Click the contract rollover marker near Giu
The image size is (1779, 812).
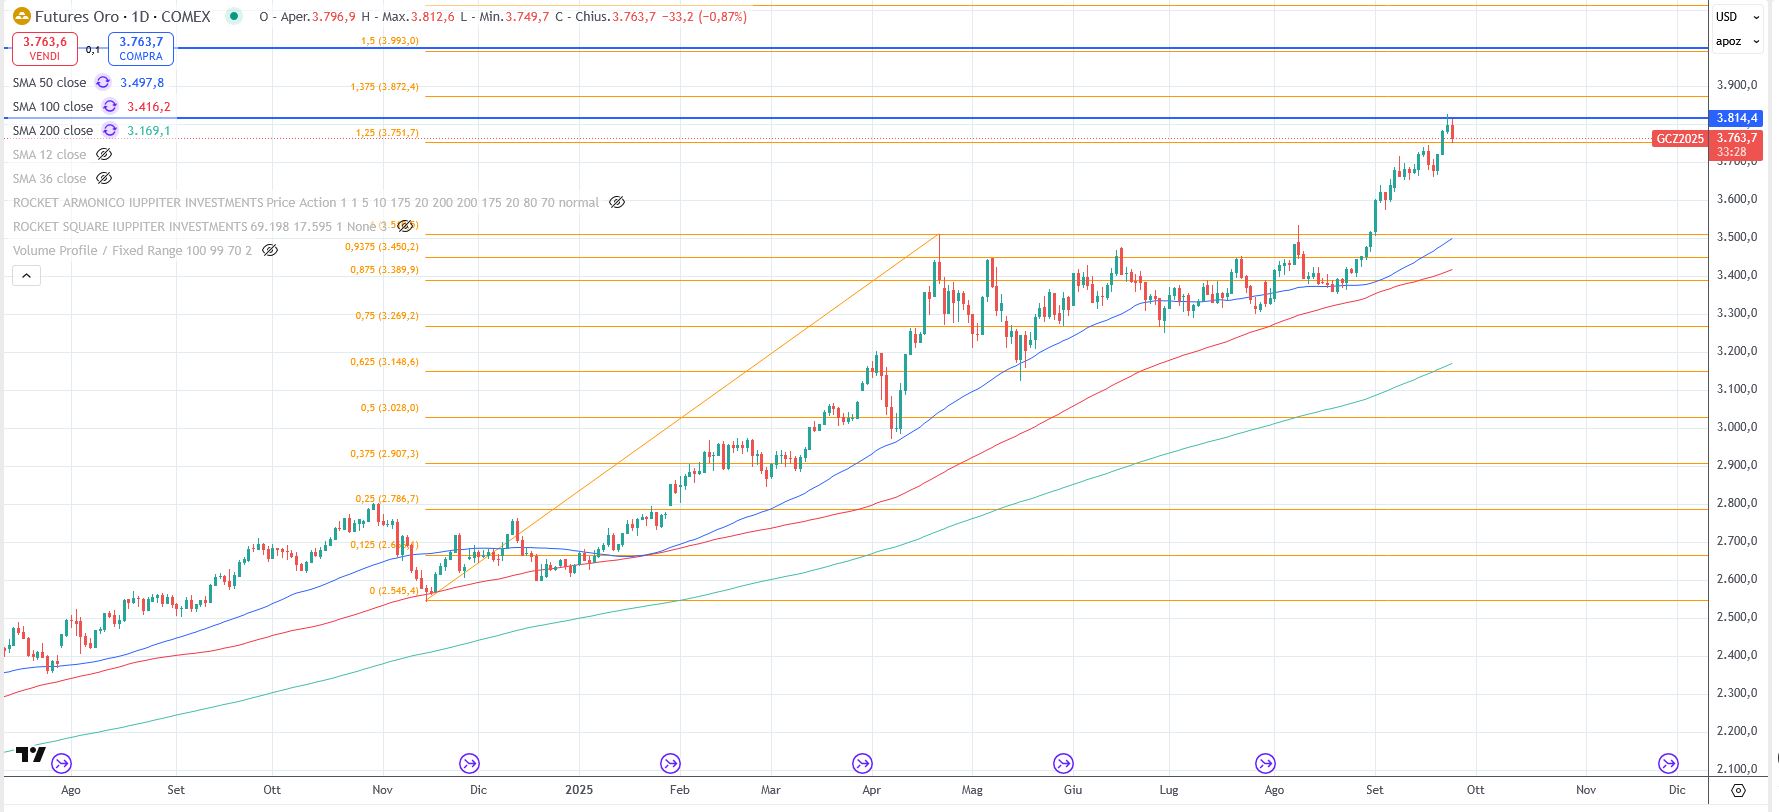[1063, 764]
